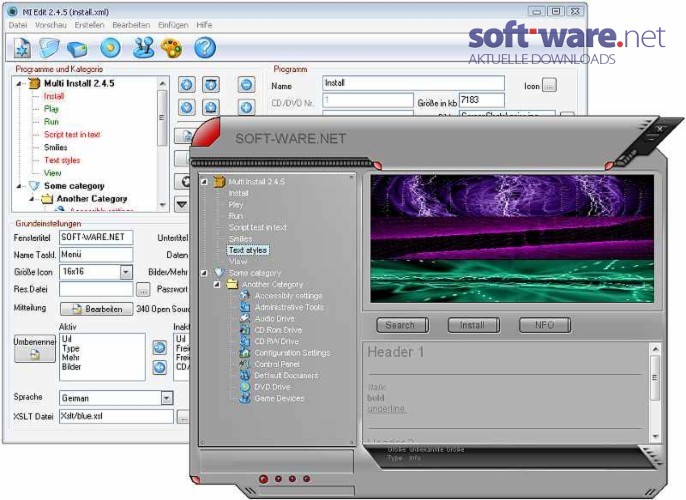
Task: Click the preview description scrollbar thumb
Action: (655, 378)
